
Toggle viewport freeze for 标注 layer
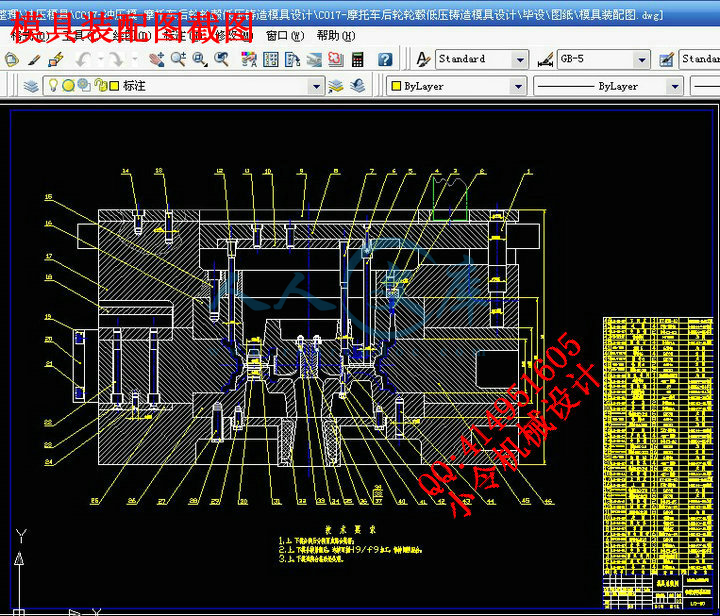coord(84,85)
